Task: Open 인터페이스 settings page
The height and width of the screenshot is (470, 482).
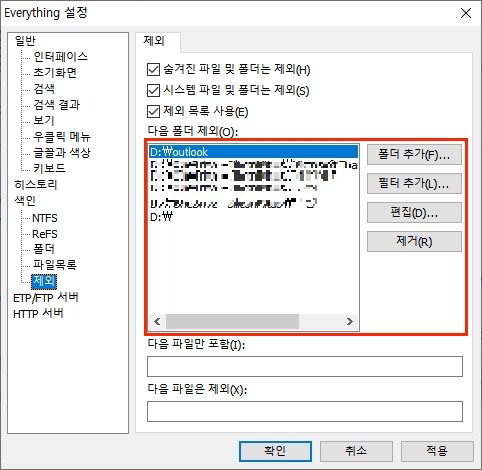Action: point(60,57)
